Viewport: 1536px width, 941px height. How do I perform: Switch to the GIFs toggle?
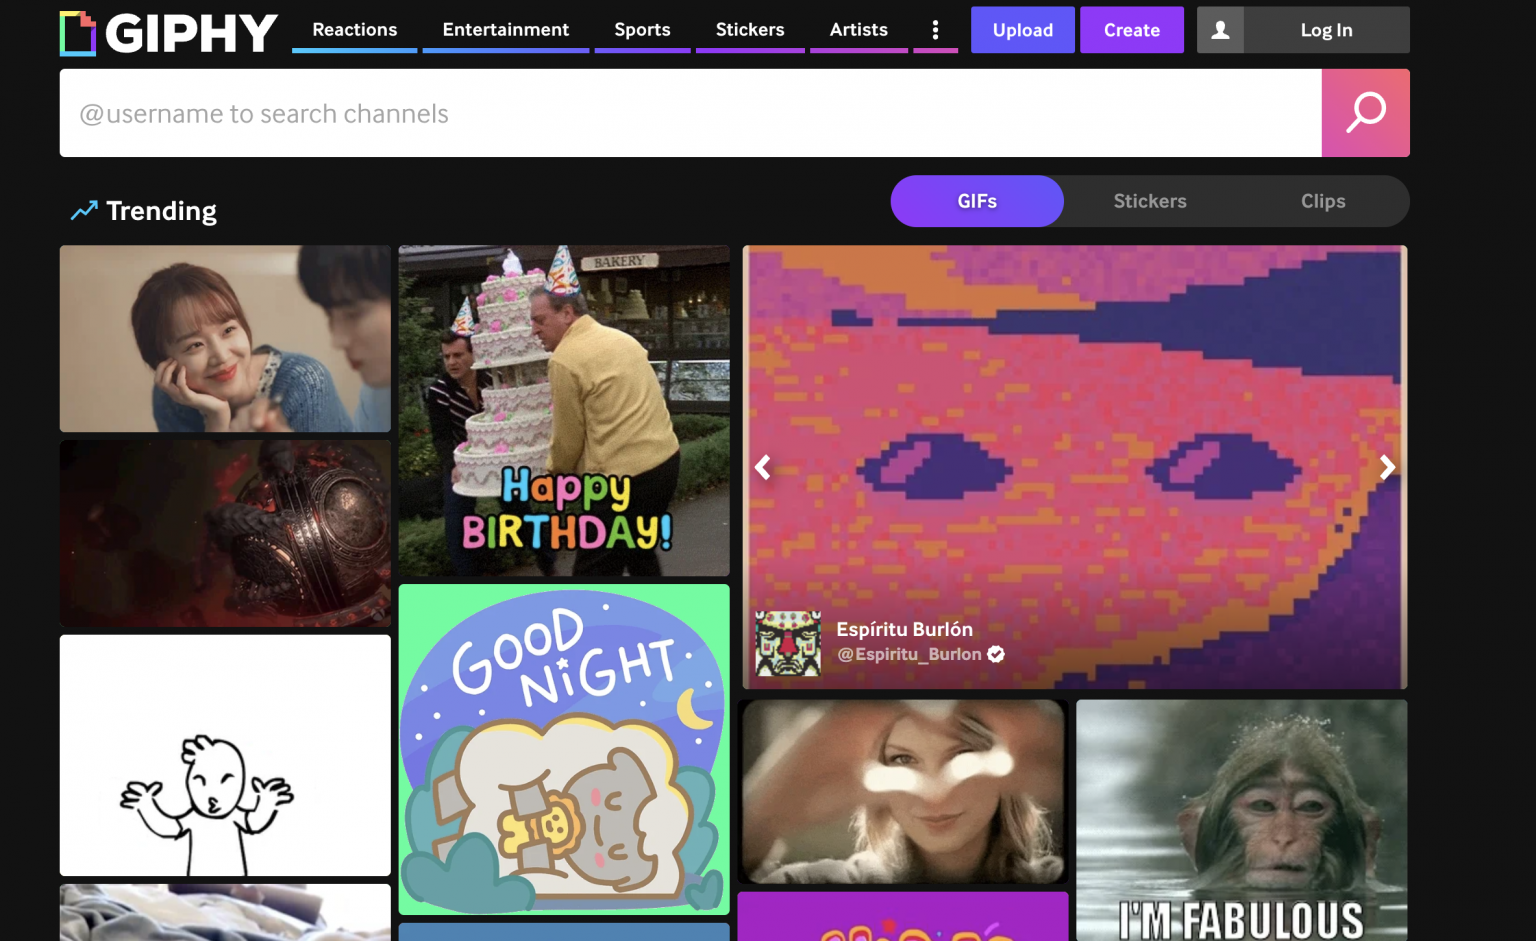(977, 201)
